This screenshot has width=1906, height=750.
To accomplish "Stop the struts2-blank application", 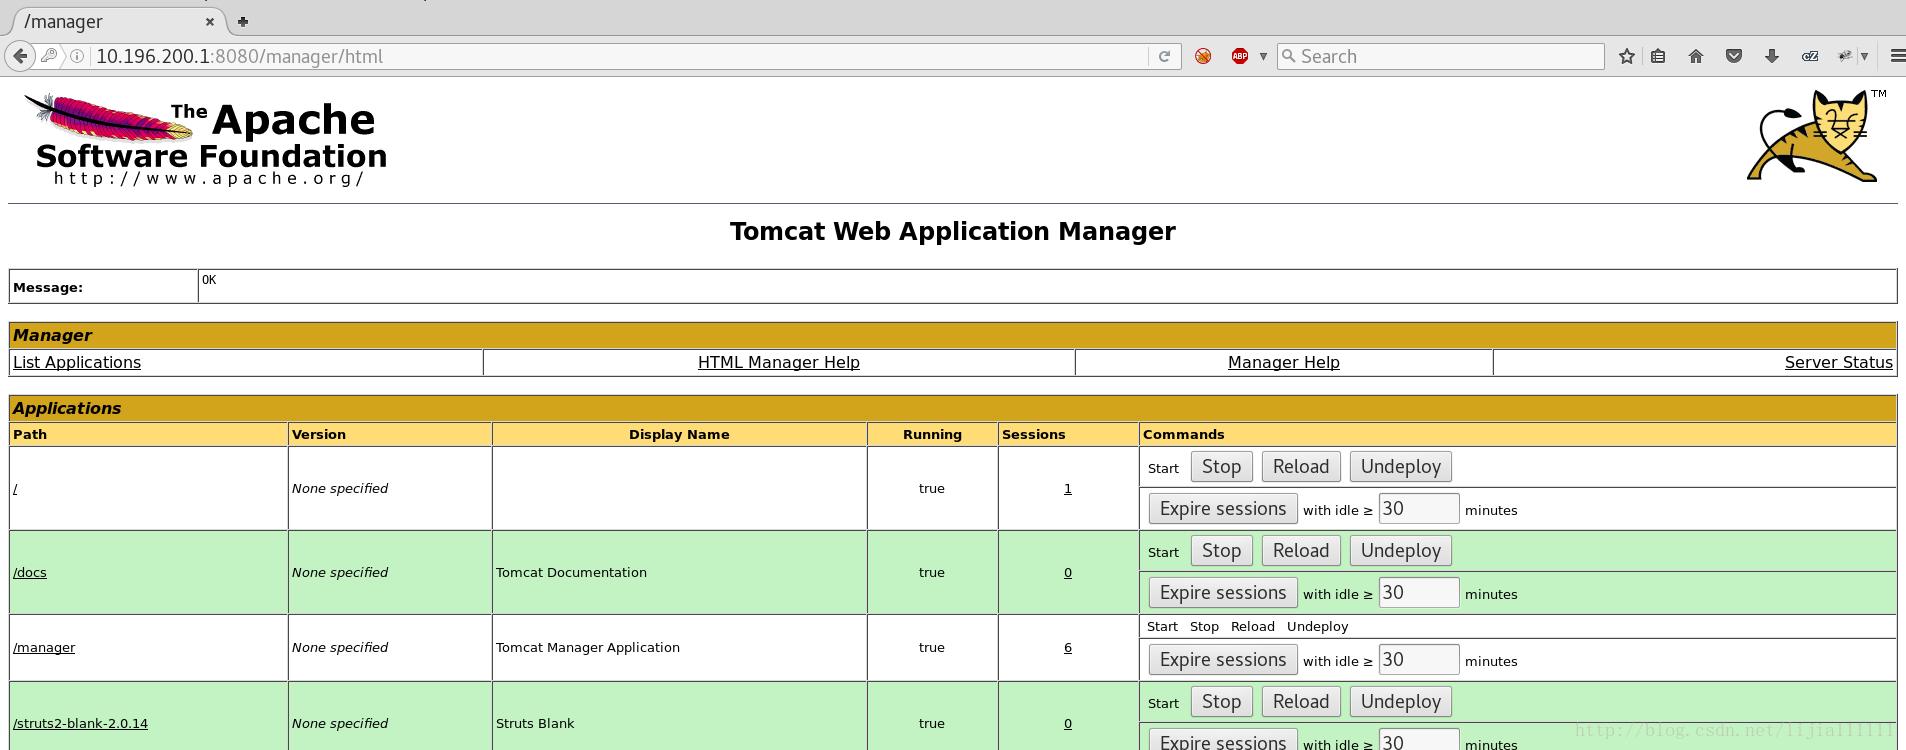I will pyautogui.click(x=1221, y=702).
